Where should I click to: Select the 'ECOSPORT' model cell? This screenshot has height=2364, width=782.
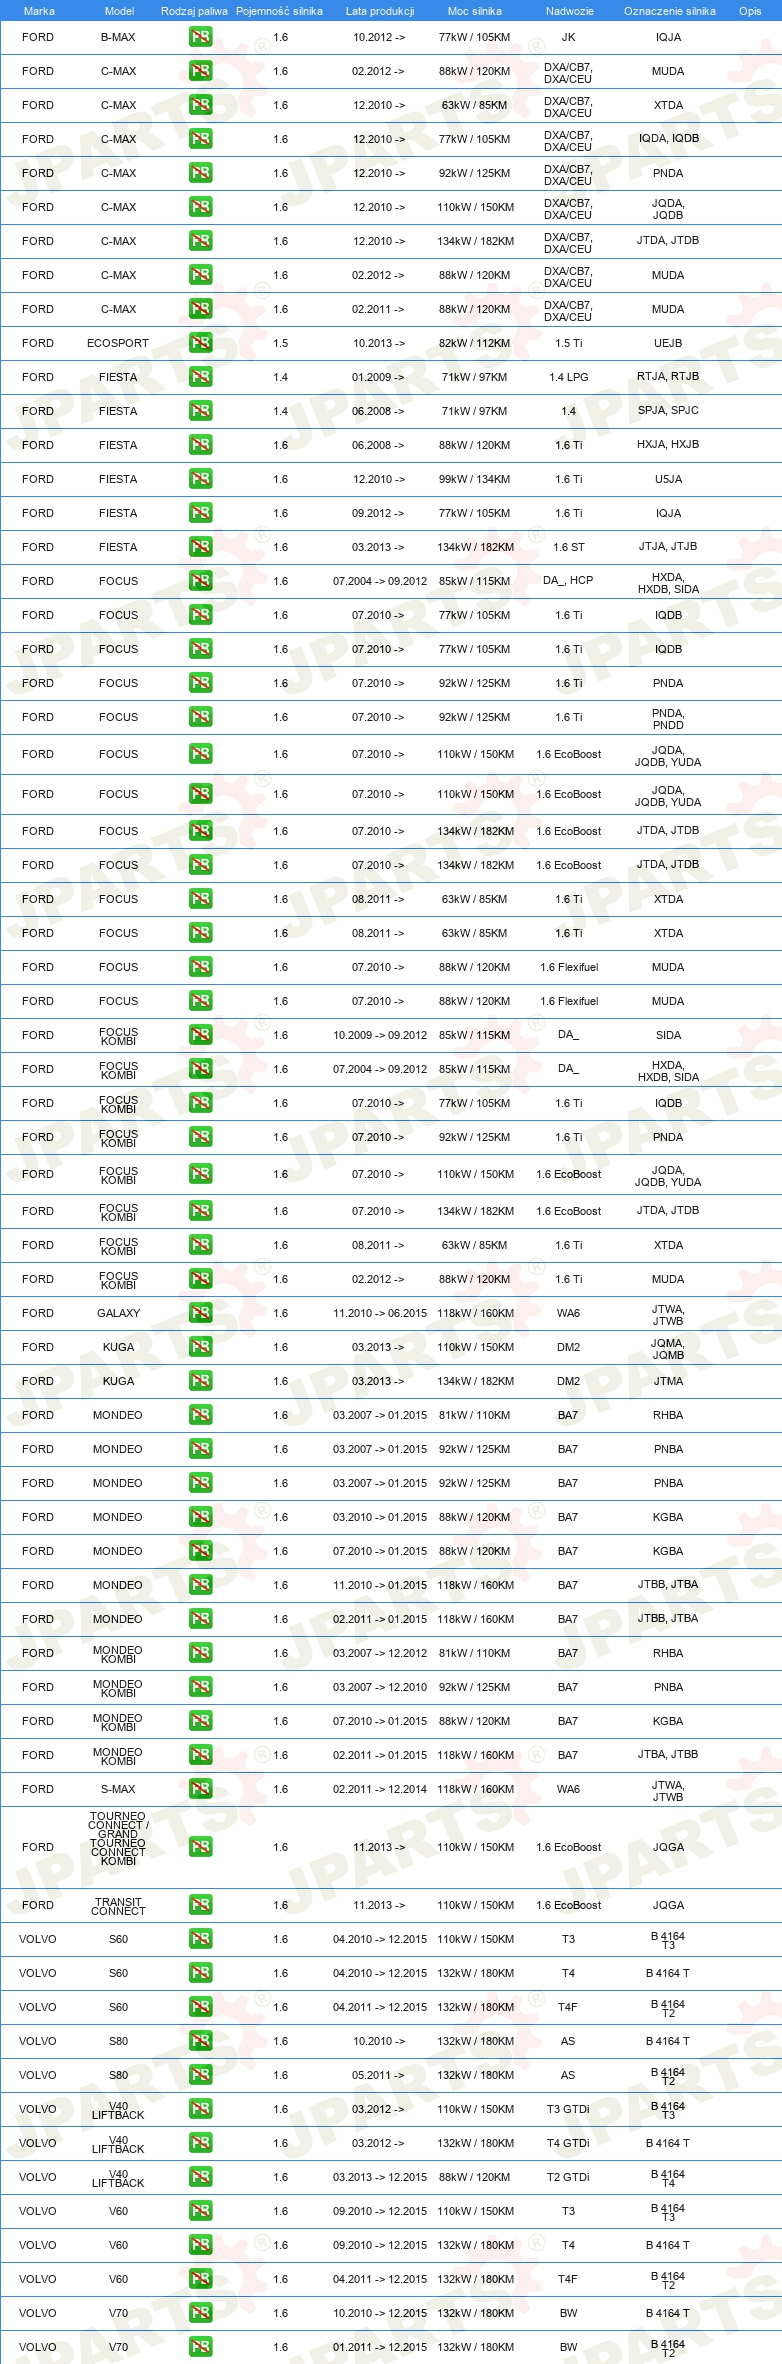pyautogui.click(x=118, y=343)
